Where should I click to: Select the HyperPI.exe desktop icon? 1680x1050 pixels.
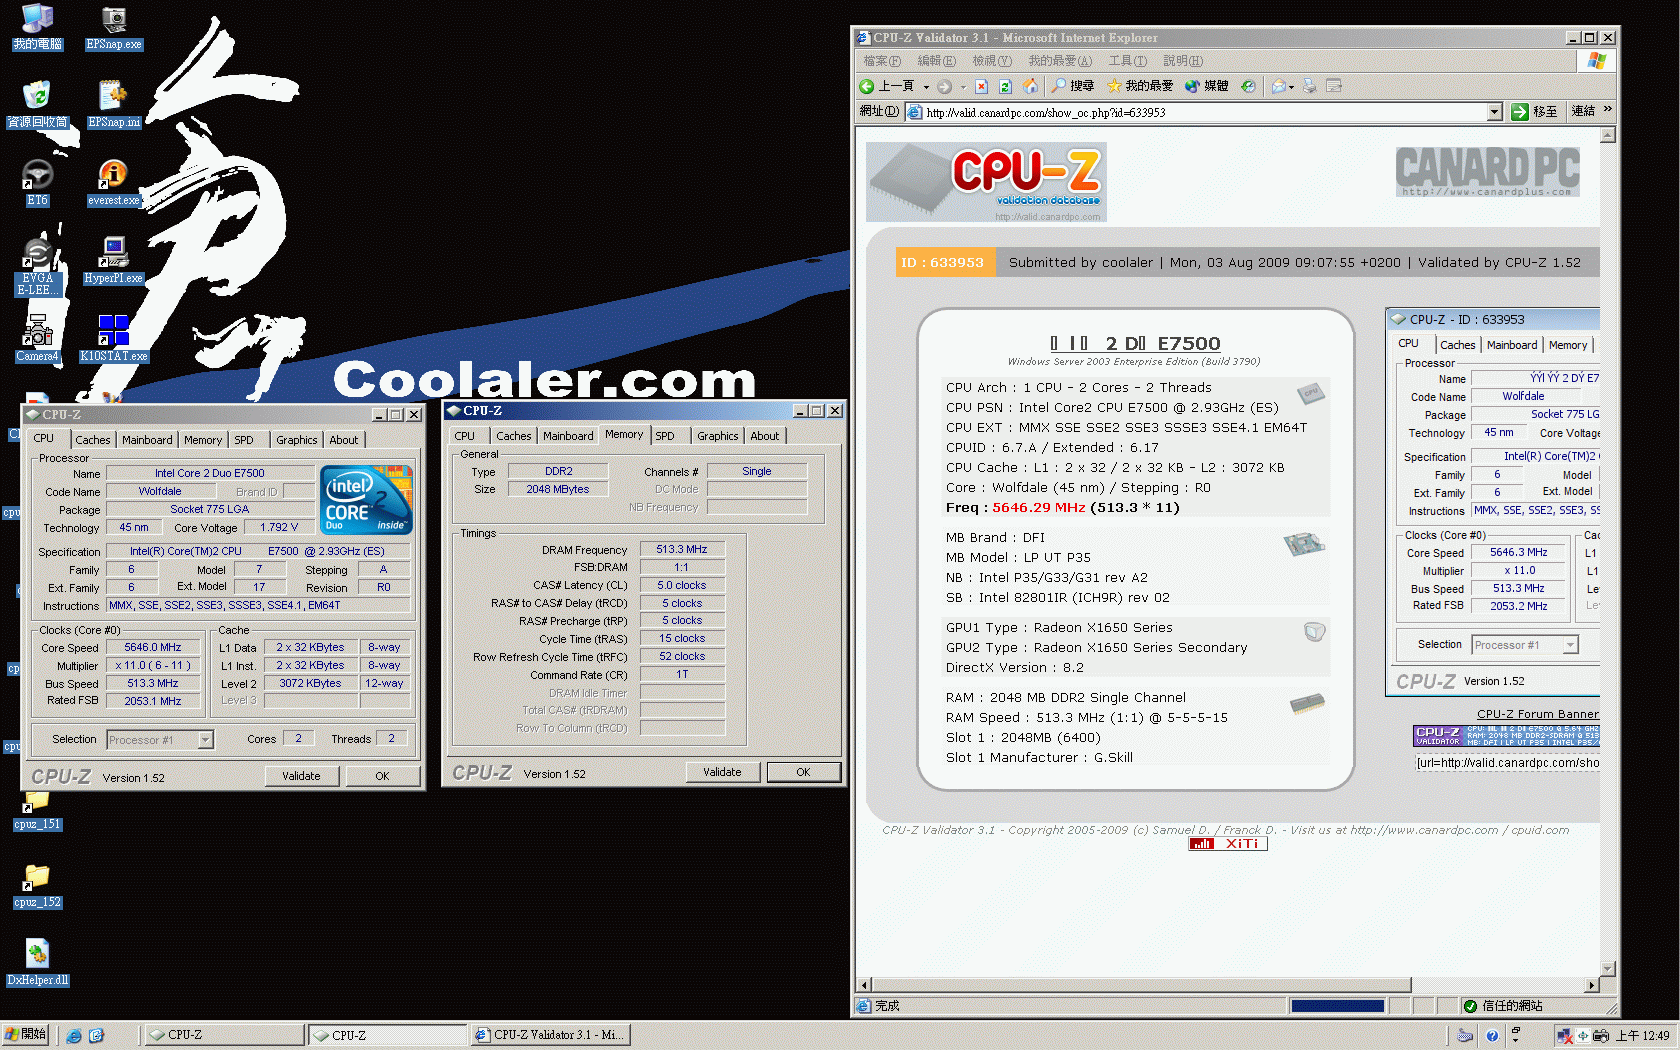click(114, 261)
